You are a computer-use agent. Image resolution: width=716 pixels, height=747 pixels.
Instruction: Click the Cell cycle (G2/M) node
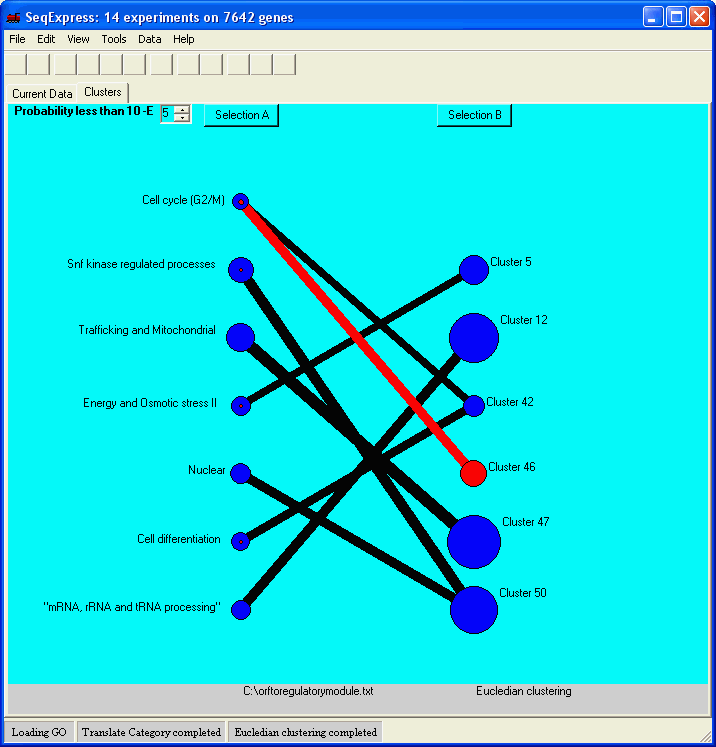pyautogui.click(x=240, y=201)
